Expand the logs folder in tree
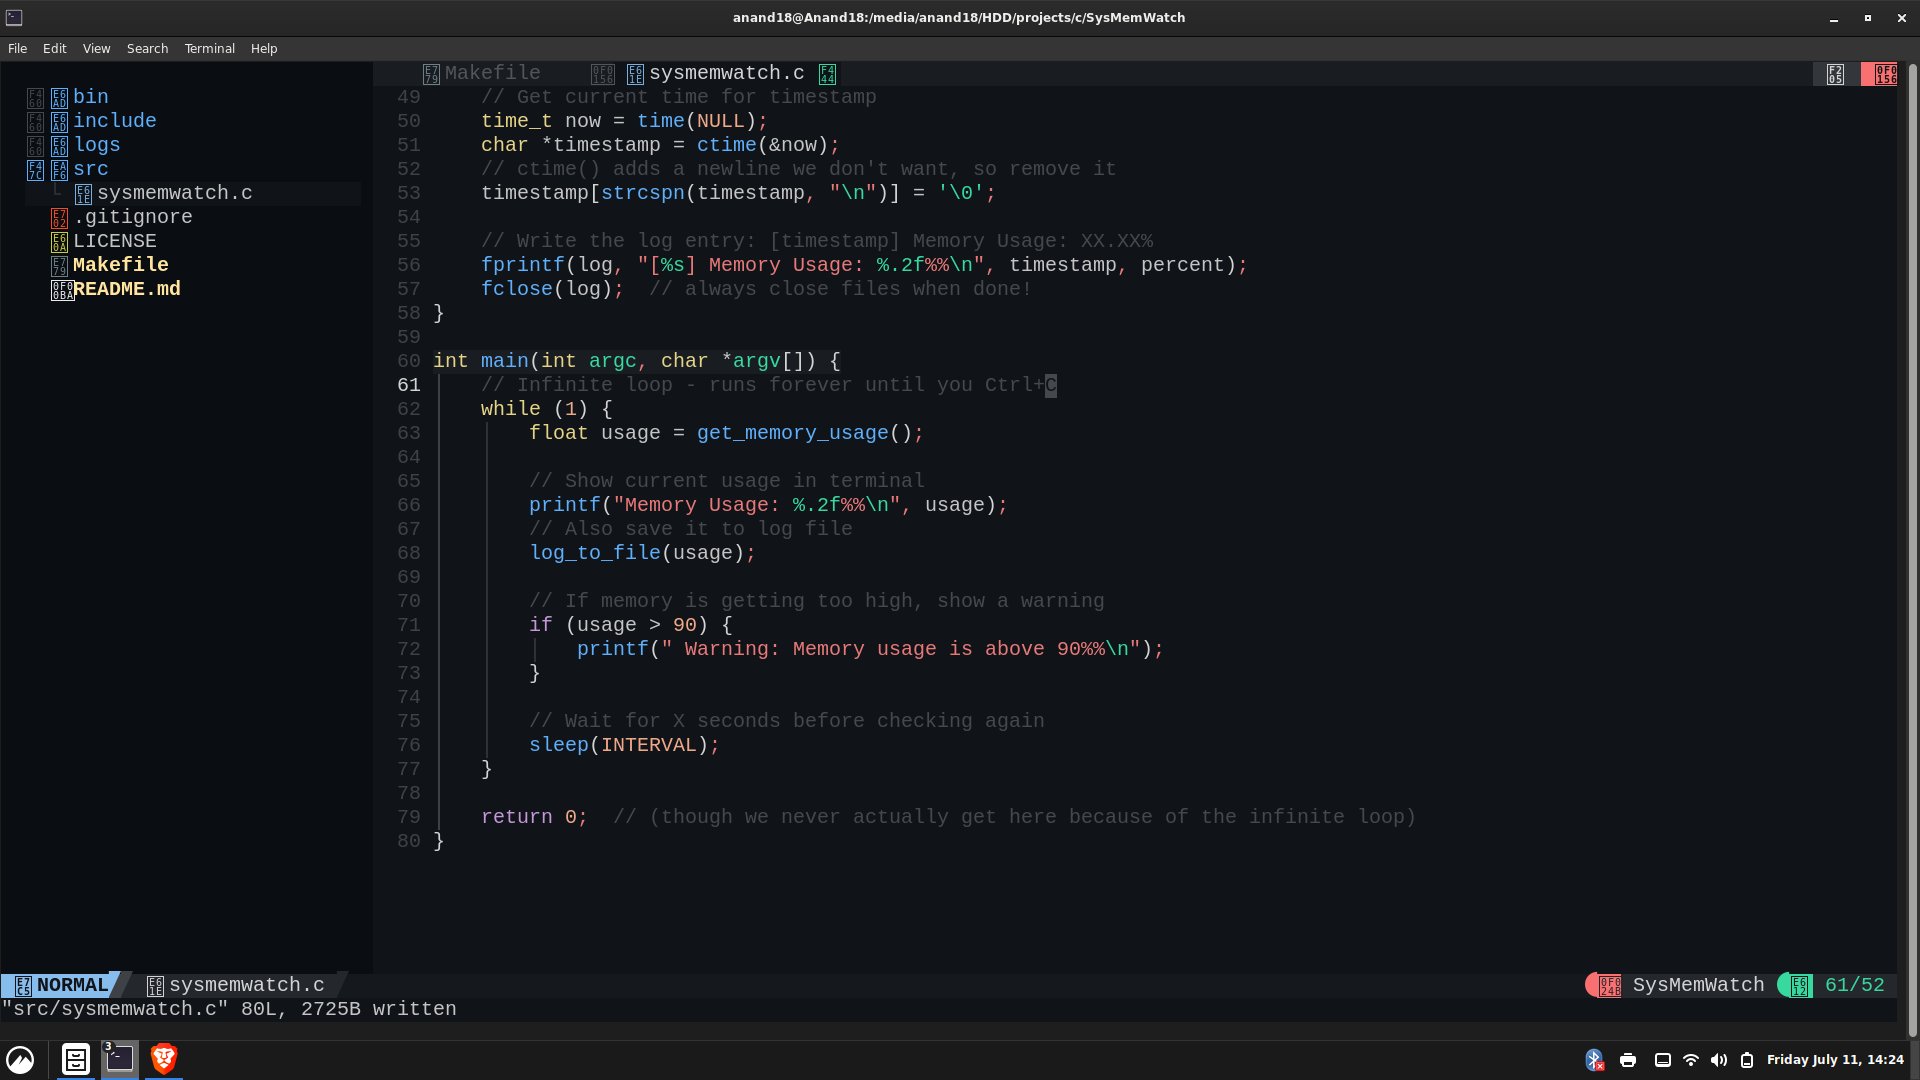 tap(96, 145)
